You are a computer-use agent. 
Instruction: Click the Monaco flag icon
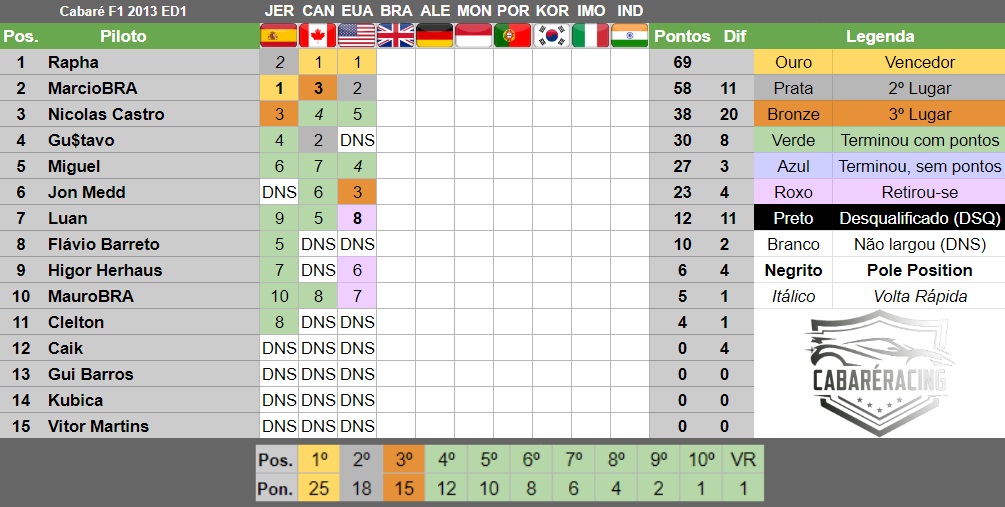(474, 36)
